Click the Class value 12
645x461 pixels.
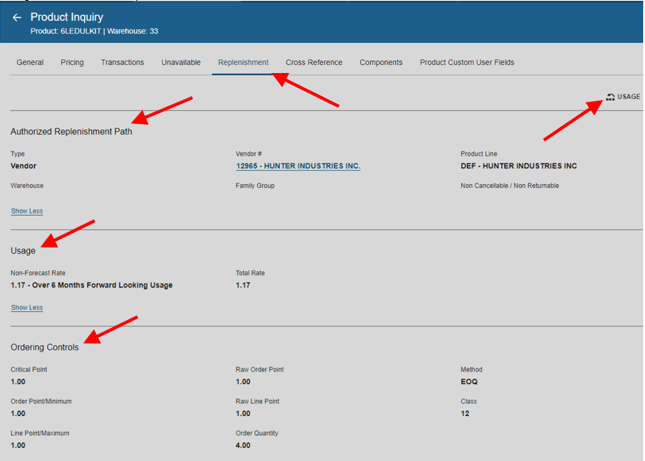click(x=465, y=413)
